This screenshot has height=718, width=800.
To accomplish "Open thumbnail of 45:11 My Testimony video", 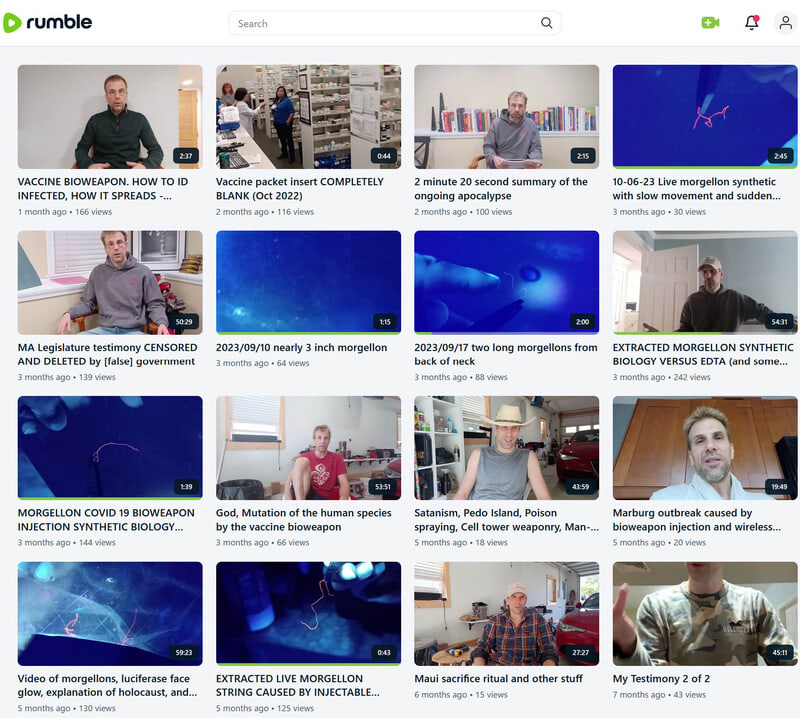I will pyautogui.click(x=705, y=613).
